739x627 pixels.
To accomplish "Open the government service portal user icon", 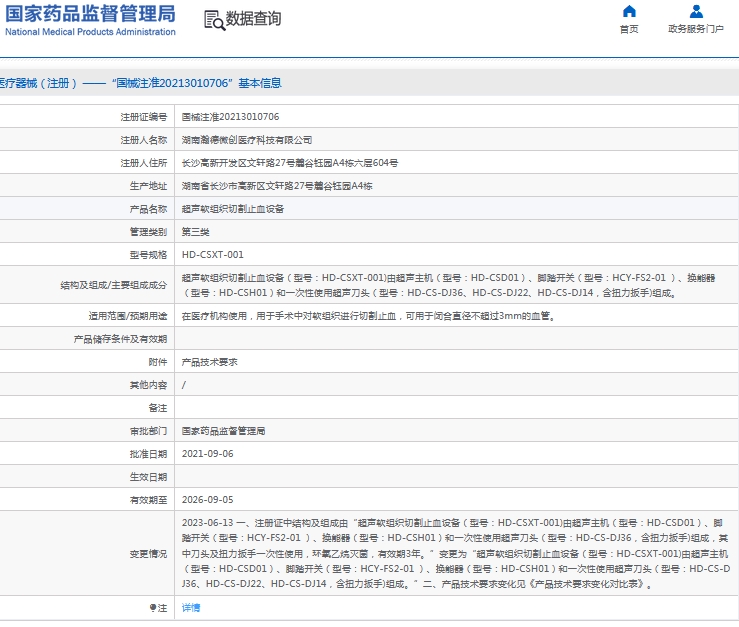I will (x=696, y=11).
